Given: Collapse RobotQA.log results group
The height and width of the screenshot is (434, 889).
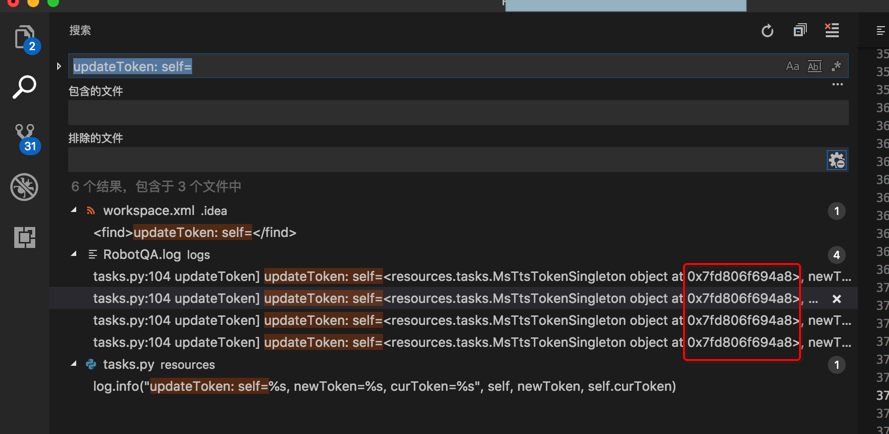Looking at the screenshot, I should pyautogui.click(x=74, y=255).
